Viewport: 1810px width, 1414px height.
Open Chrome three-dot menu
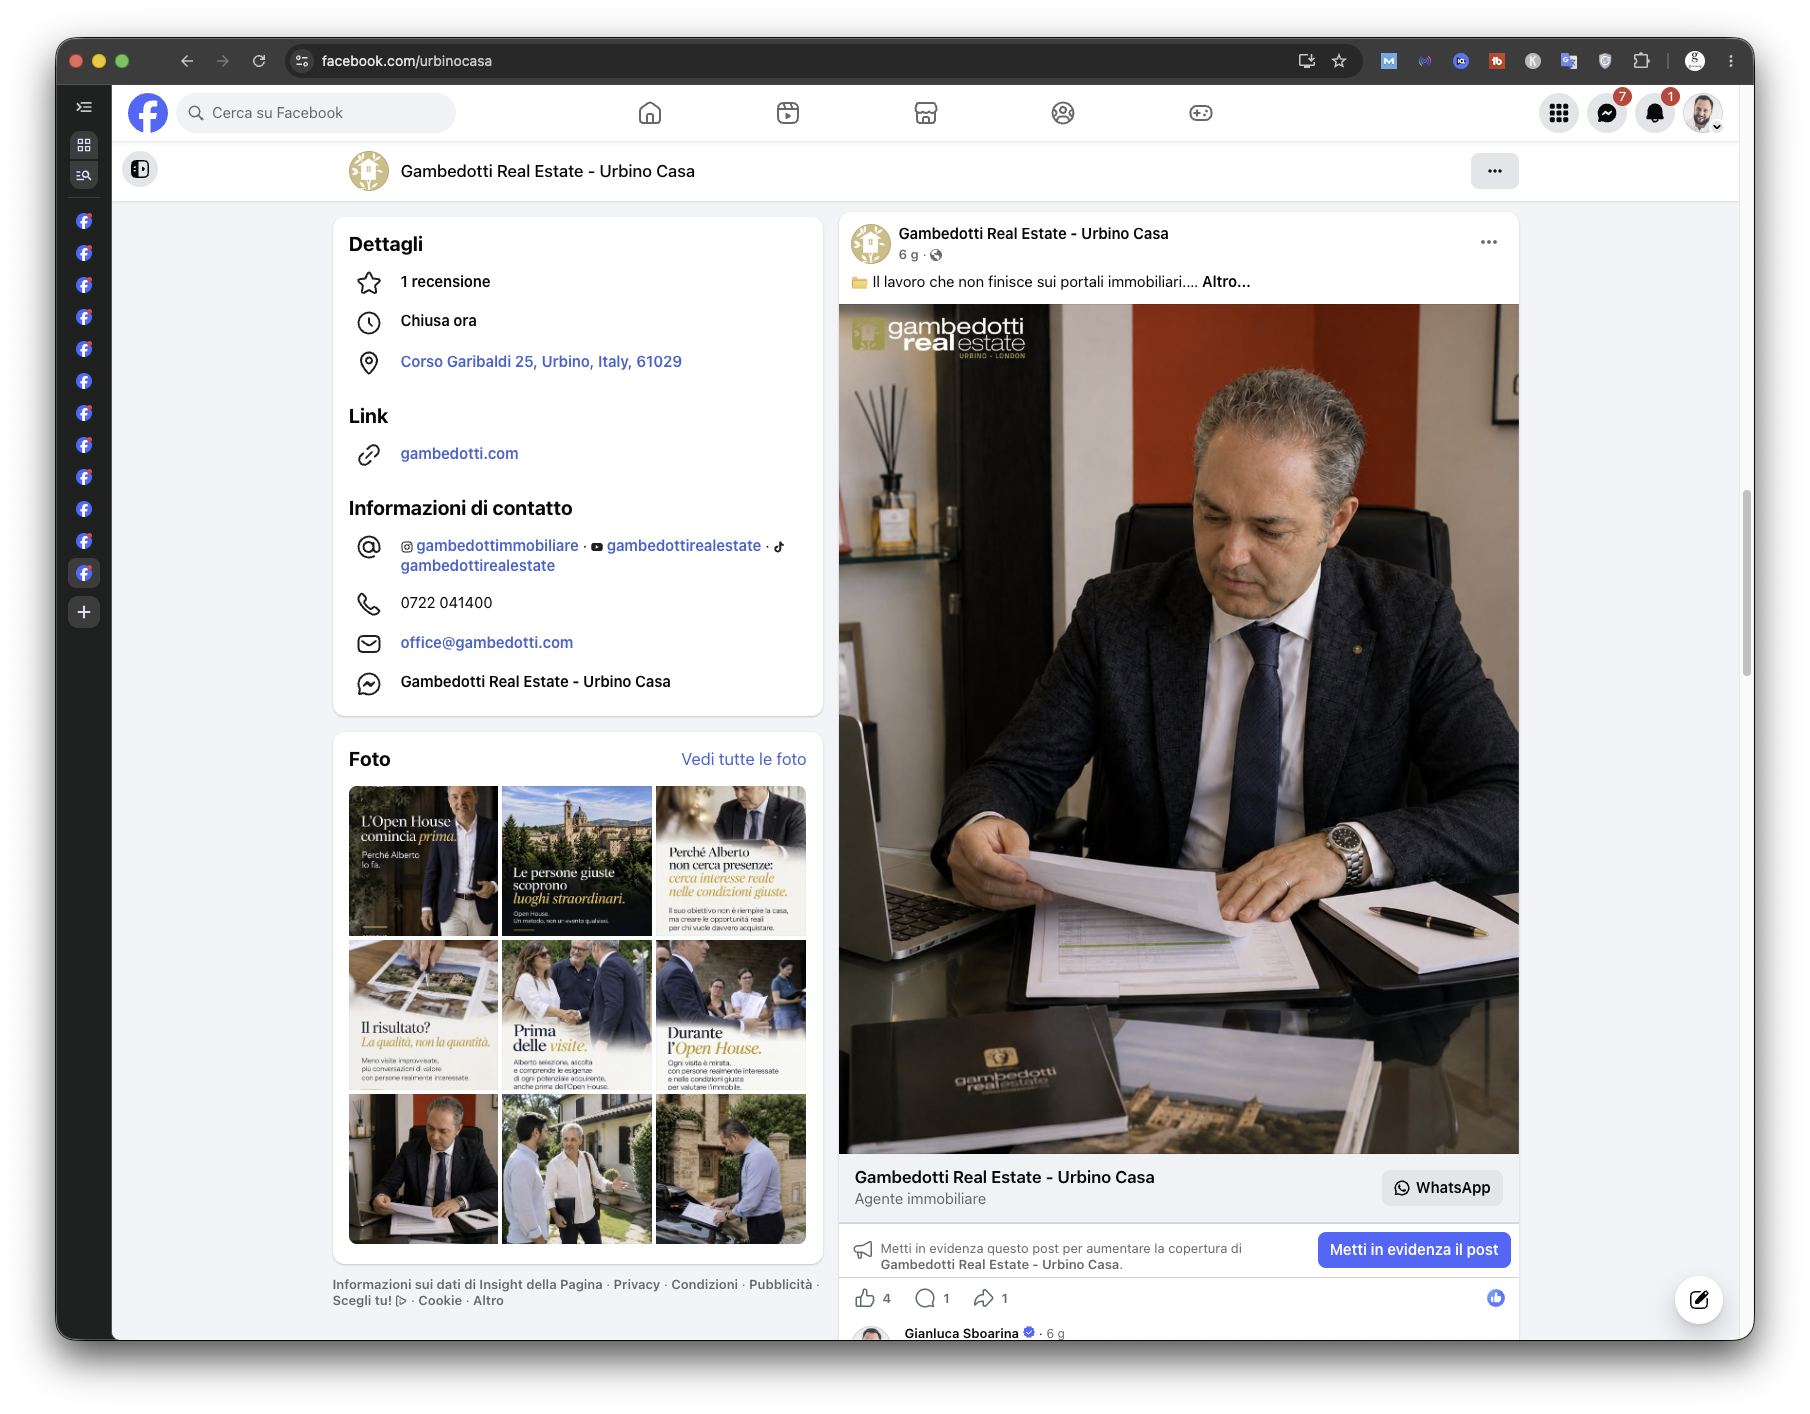tap(1731, 61)
